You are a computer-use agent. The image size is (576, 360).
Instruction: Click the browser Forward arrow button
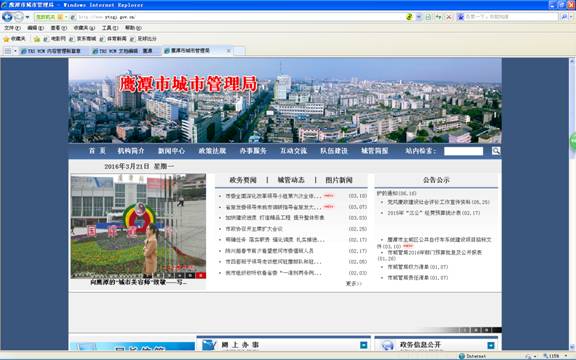tap(18, 17)
